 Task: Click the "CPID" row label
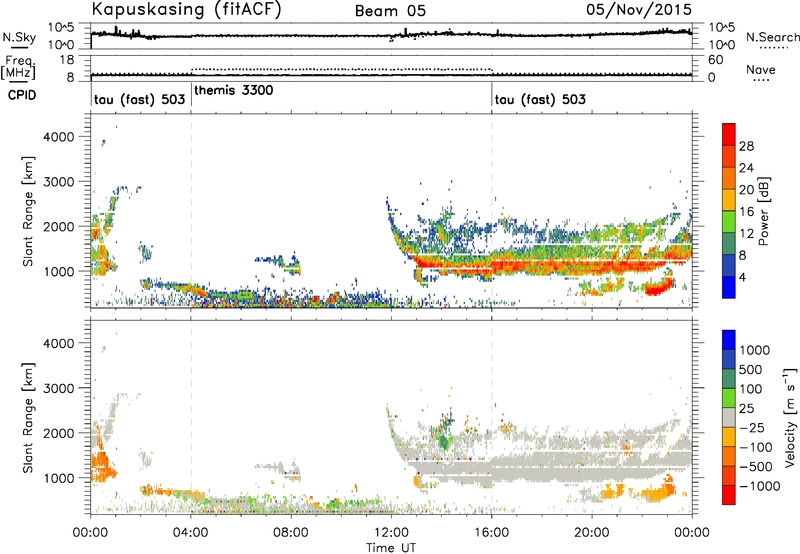22,95
